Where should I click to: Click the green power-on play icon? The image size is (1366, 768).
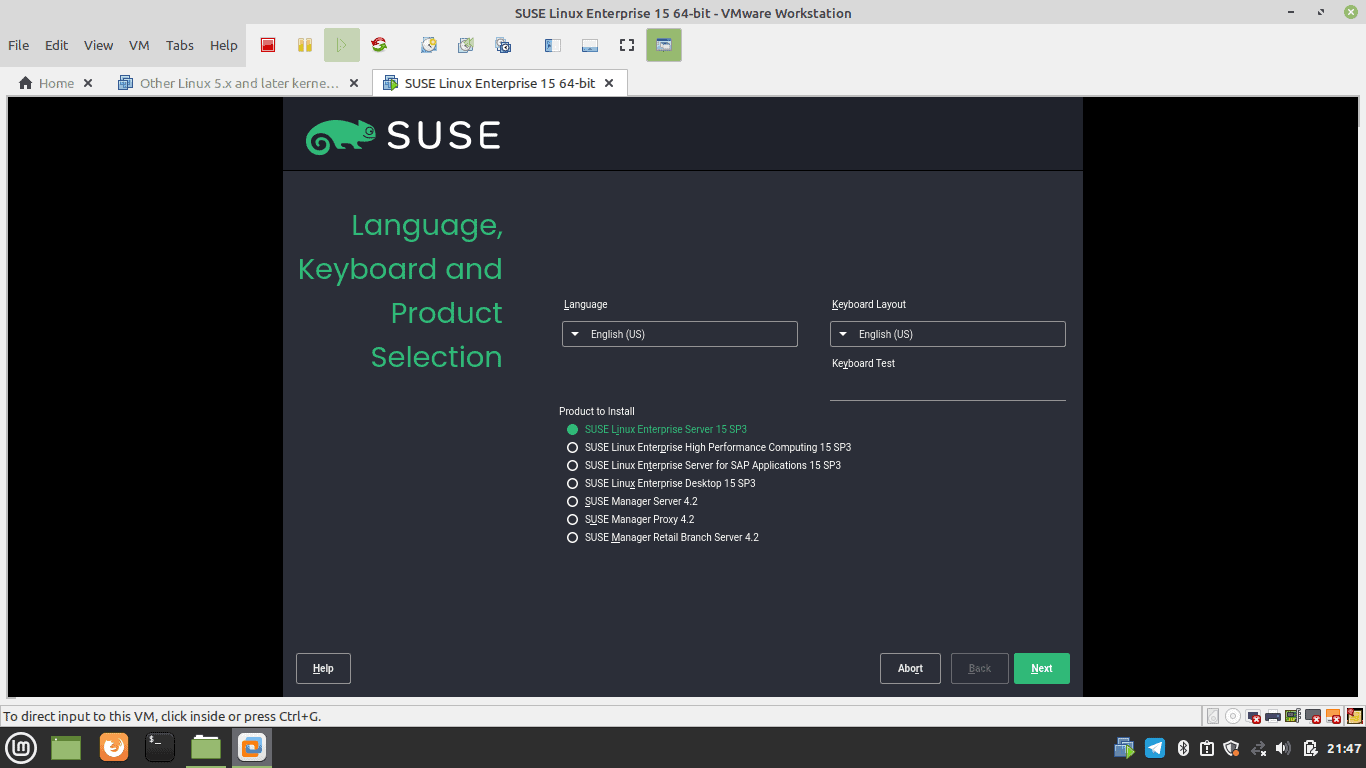click(x=342, y=45)
